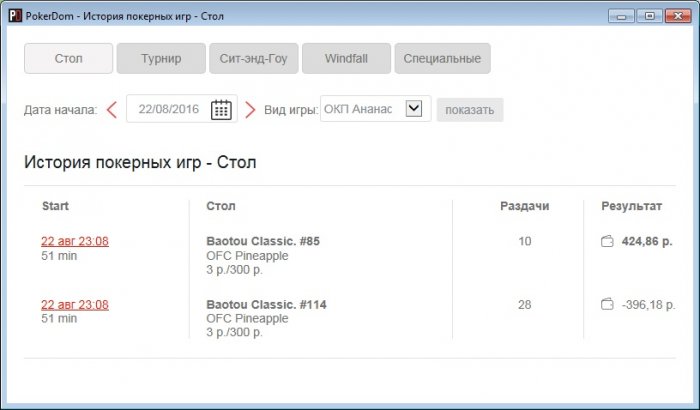
Task: Click OFC Pineapple text under #85
Action: (x=247, y=256)
